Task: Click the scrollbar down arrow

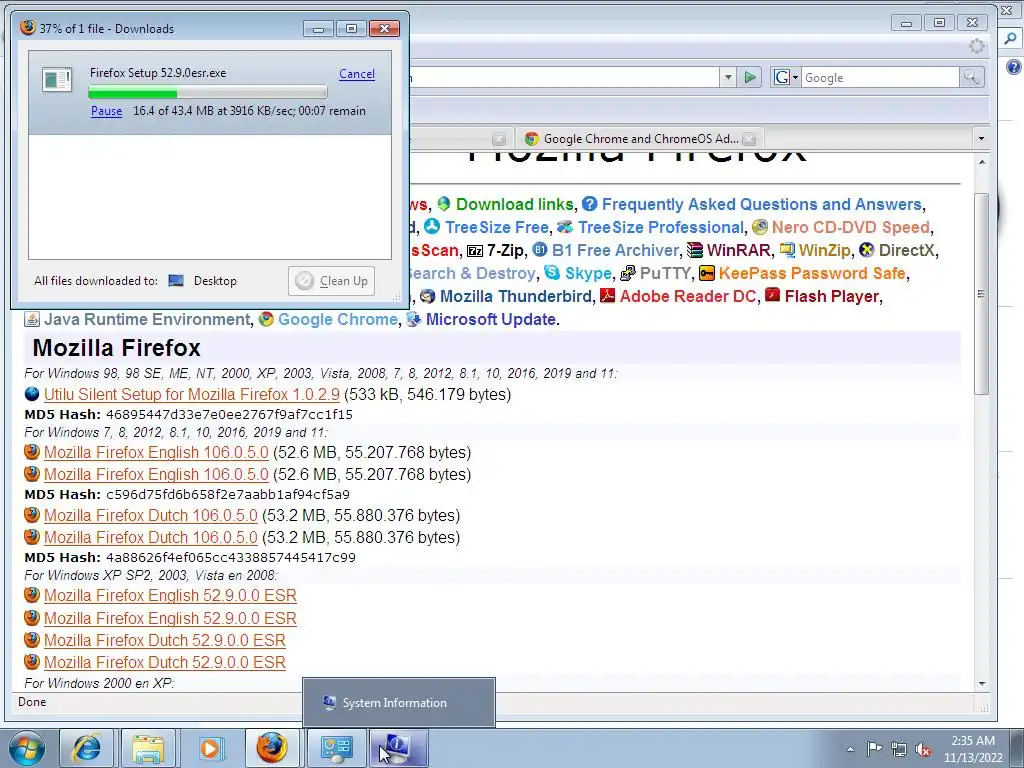Action: [982, 683]
